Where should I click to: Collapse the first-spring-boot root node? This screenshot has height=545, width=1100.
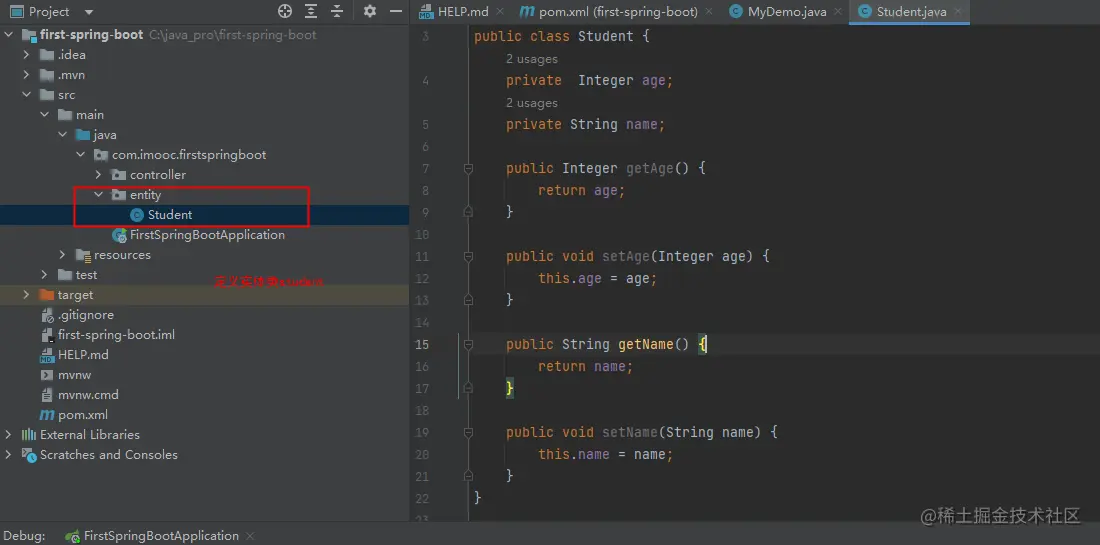8,35
